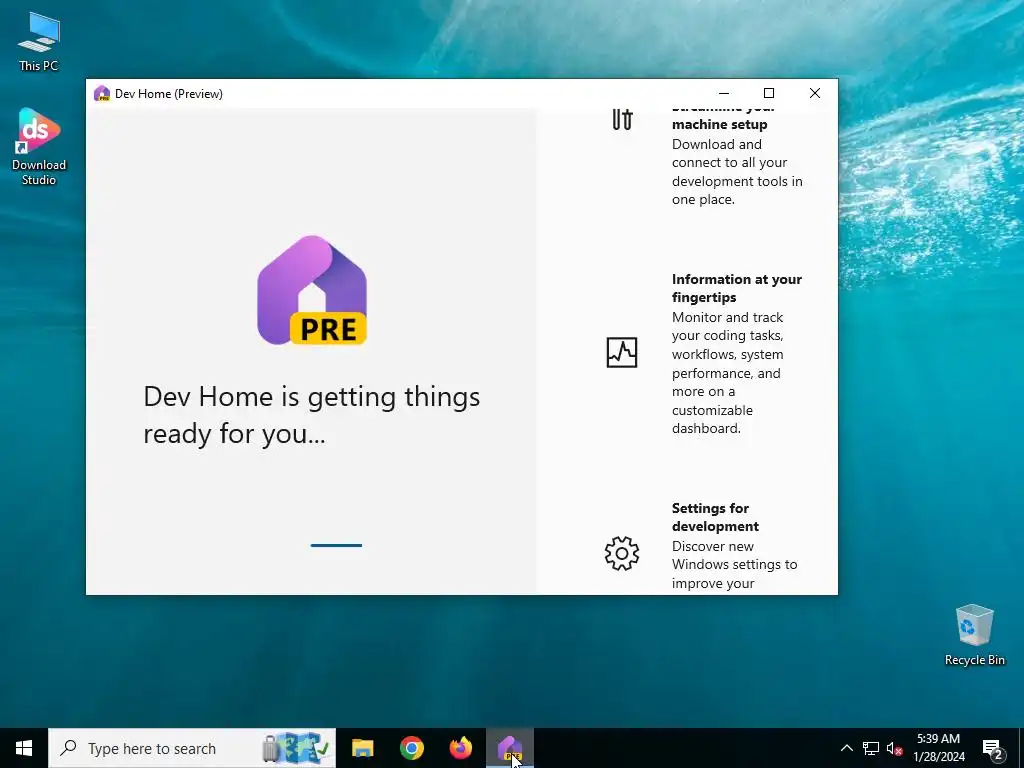The image size is (1024, 768).
Task: Open This PC desktop icon
Action: [39, 42]
